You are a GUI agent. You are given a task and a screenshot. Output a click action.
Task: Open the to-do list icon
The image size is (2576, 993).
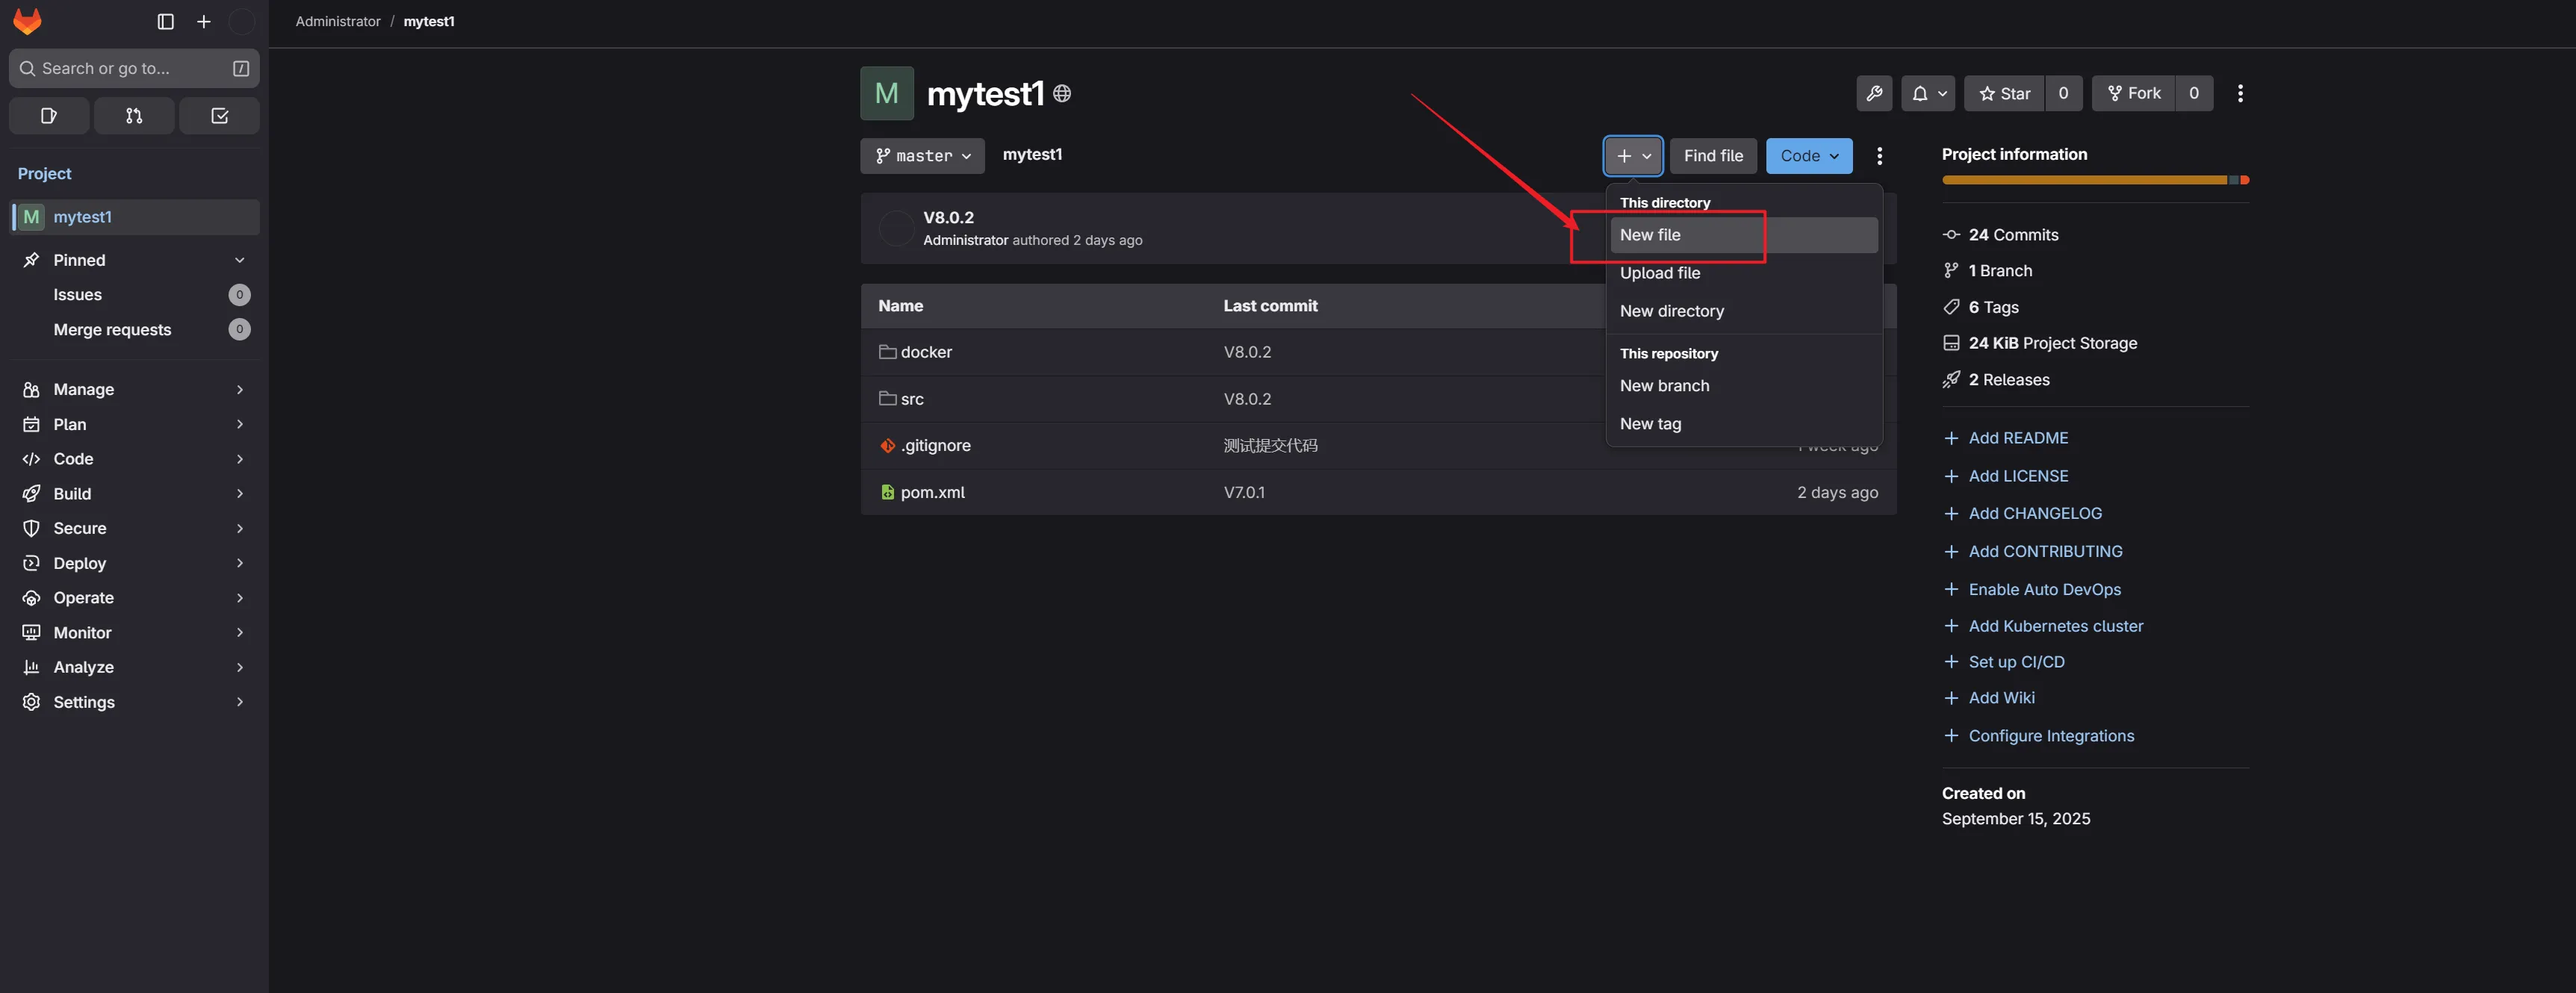point(220,116)
